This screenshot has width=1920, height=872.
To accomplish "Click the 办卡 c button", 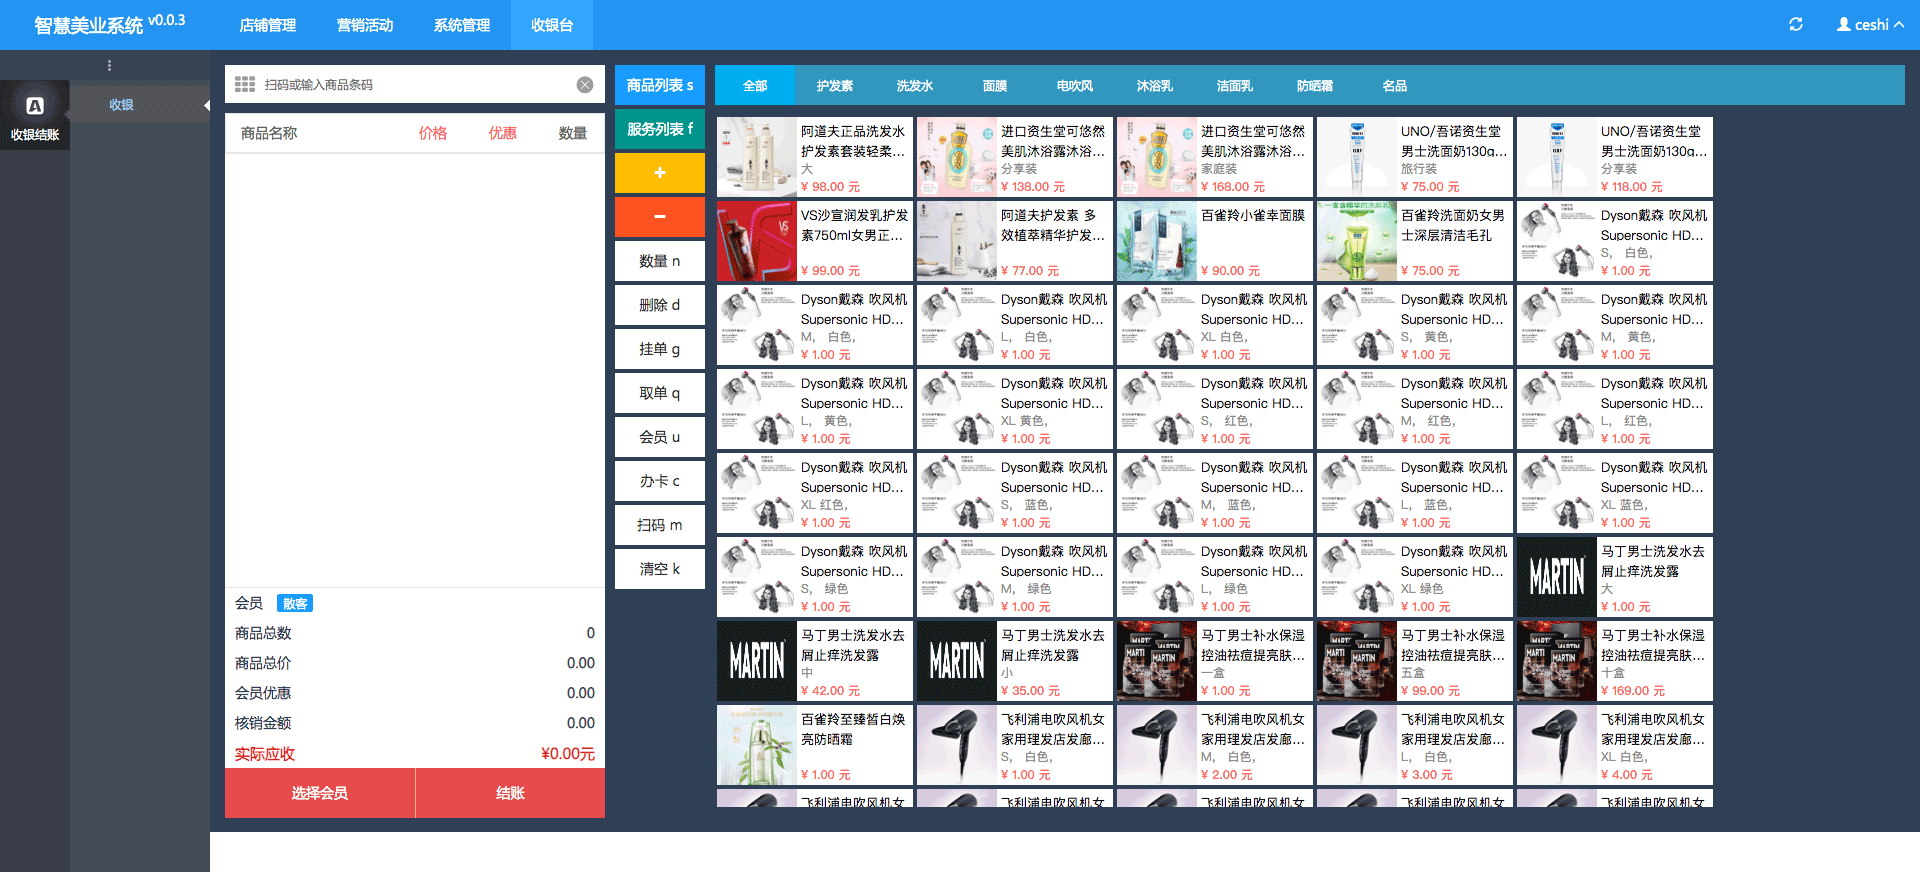I will [660, 481].
